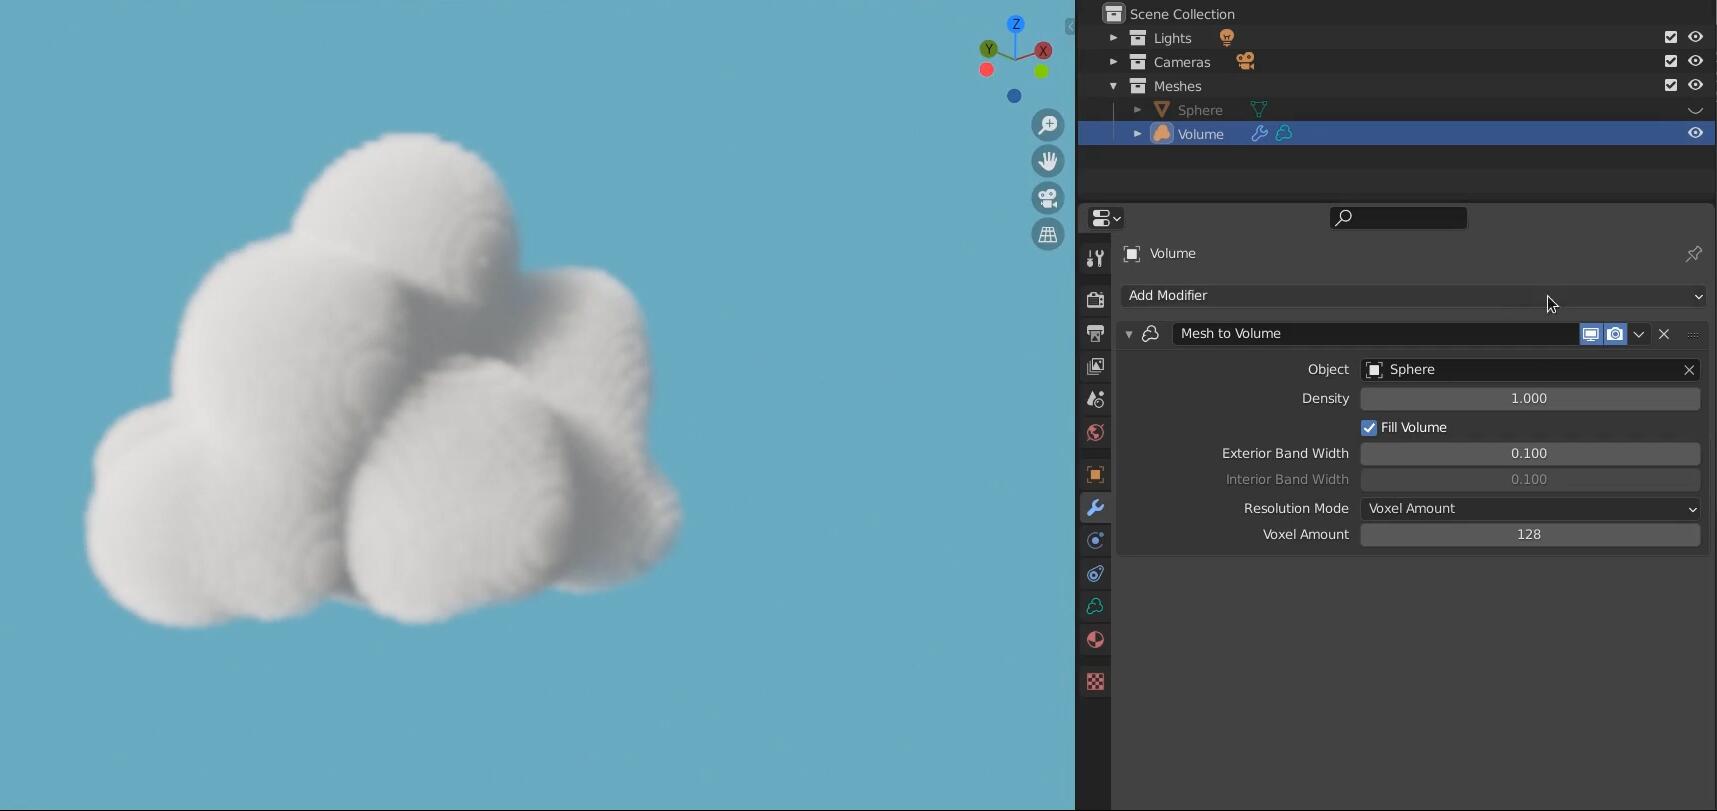Click the Exterior Band Width value field

point(1530,454)
